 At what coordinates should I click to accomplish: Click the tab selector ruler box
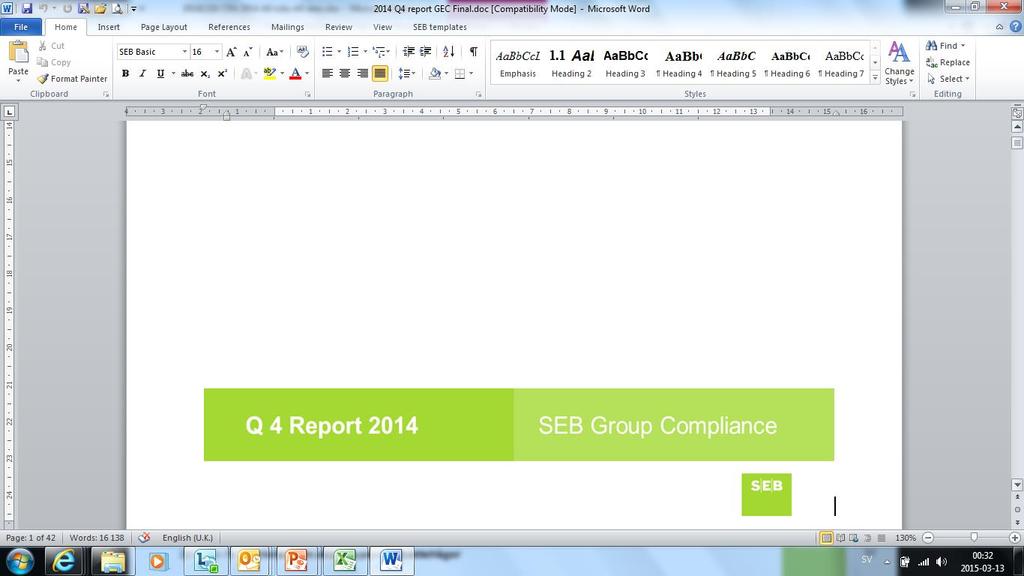tap(9, 112)
